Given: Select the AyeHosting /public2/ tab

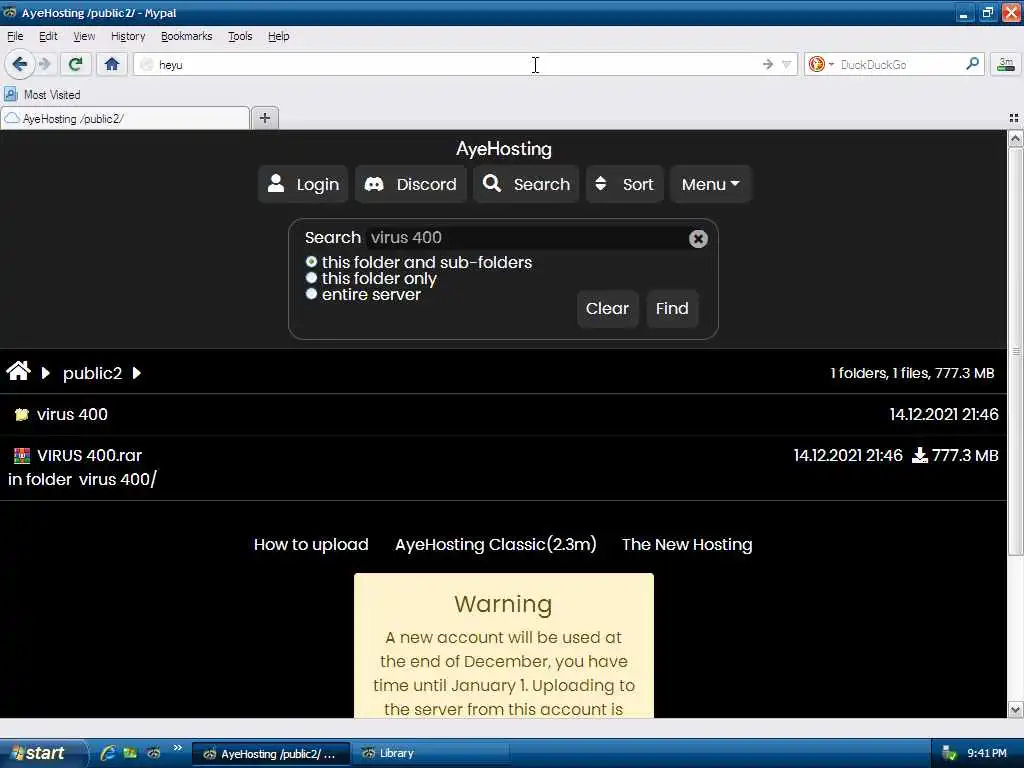Looking at the screenshot, I should [125, 118].
